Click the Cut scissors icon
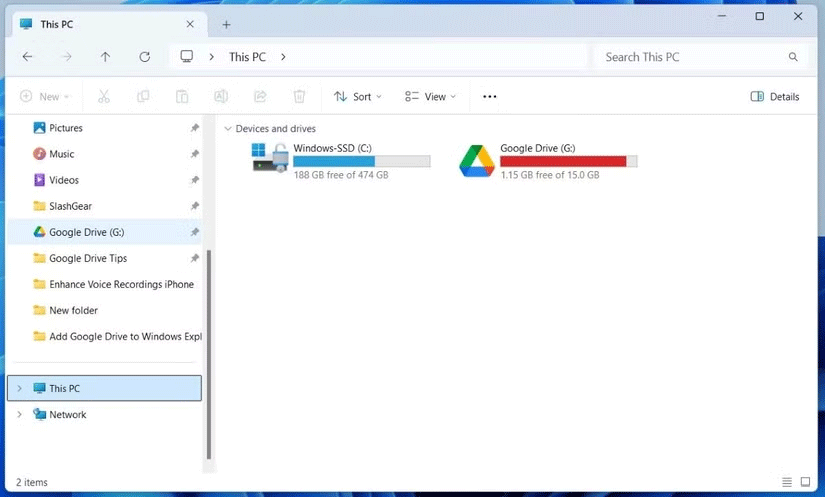The width and height of the screenshot is (825, 497). [x=104, y=96]
